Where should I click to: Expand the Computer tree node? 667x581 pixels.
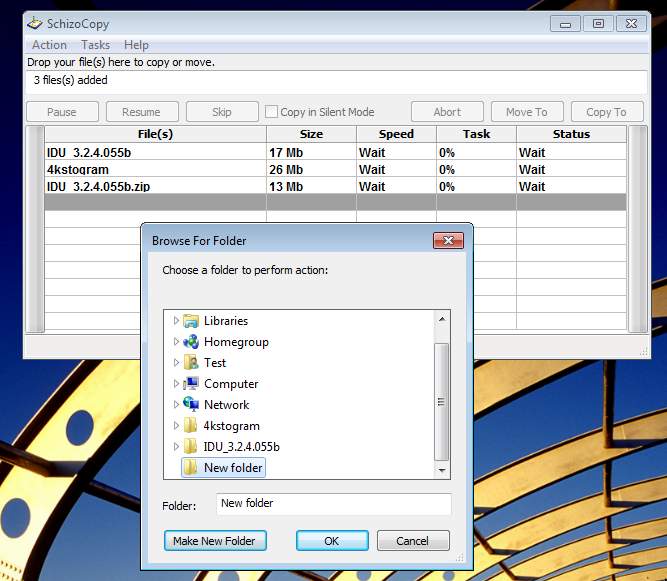[x=176, y=384]
